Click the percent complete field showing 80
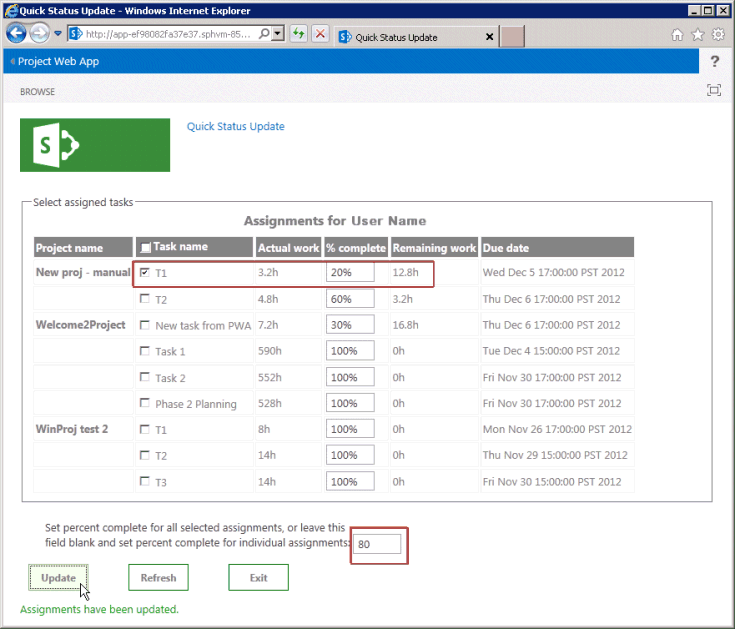 point(379,544)
